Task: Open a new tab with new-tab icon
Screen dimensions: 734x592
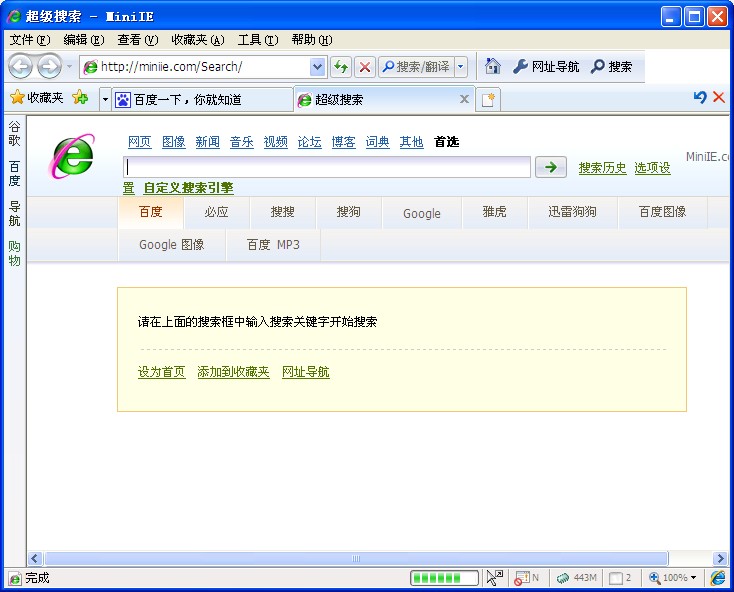Action: (x=488, y=100)
